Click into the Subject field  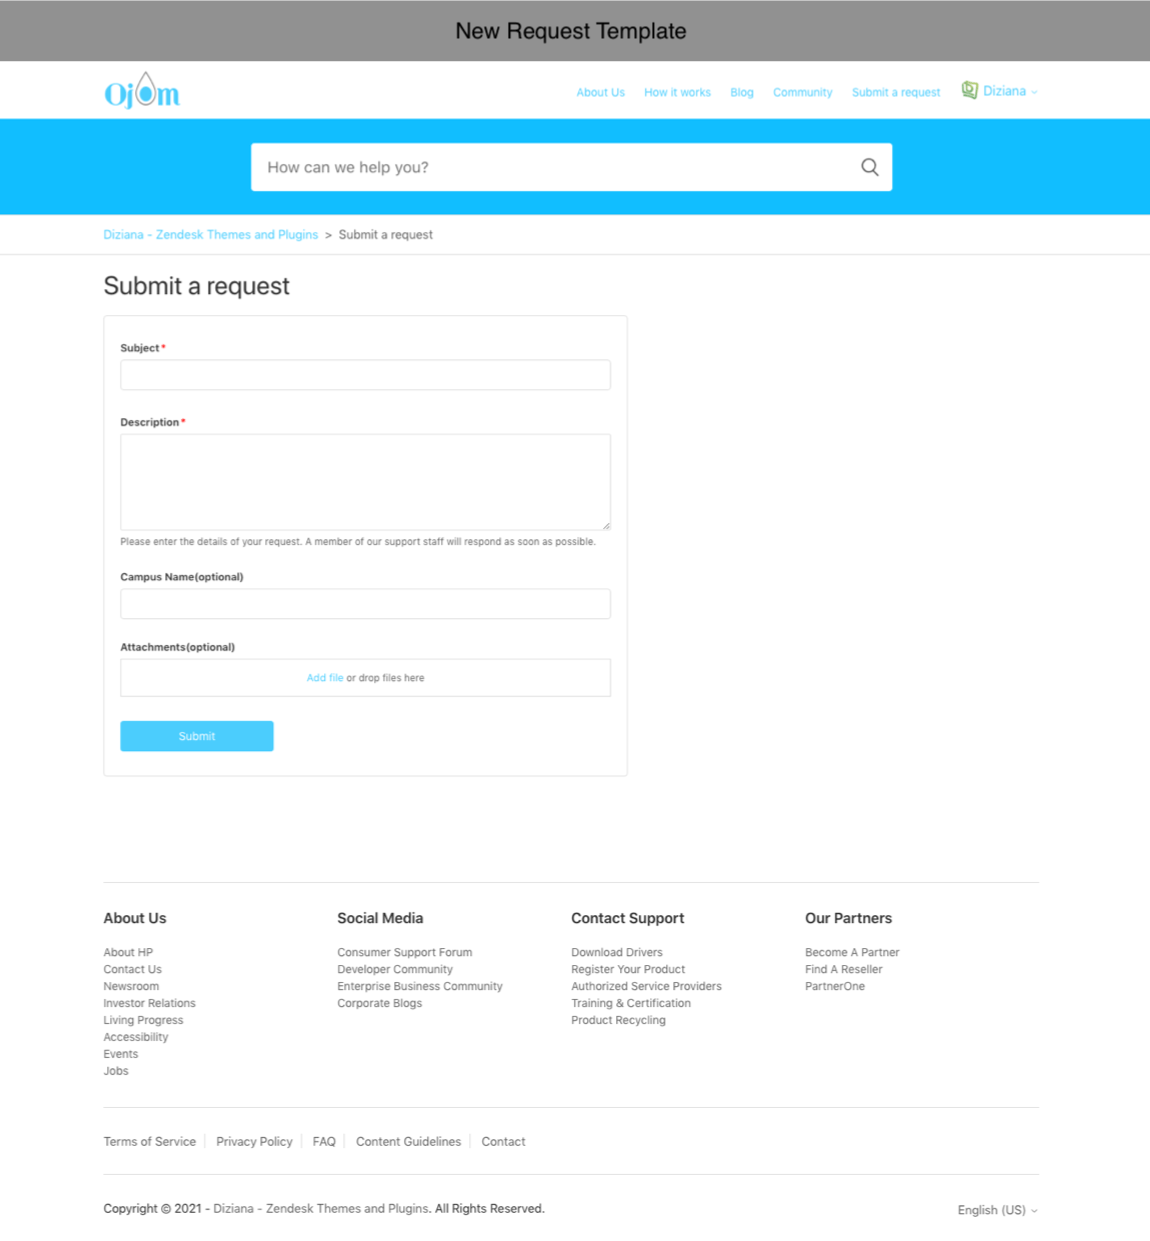point(365,375)
